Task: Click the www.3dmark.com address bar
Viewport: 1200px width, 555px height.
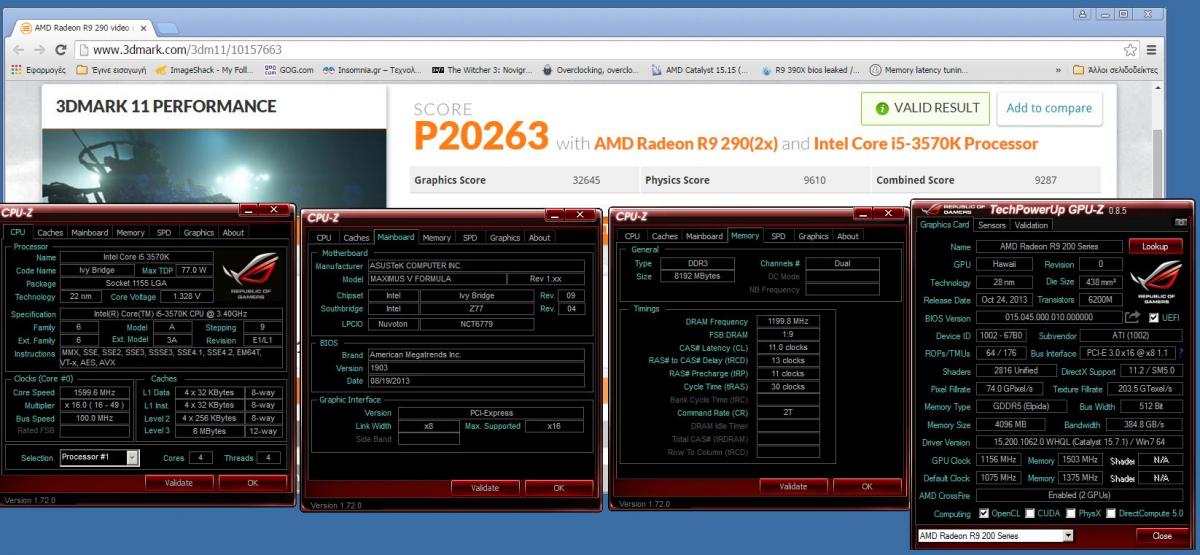Action: 600,49
